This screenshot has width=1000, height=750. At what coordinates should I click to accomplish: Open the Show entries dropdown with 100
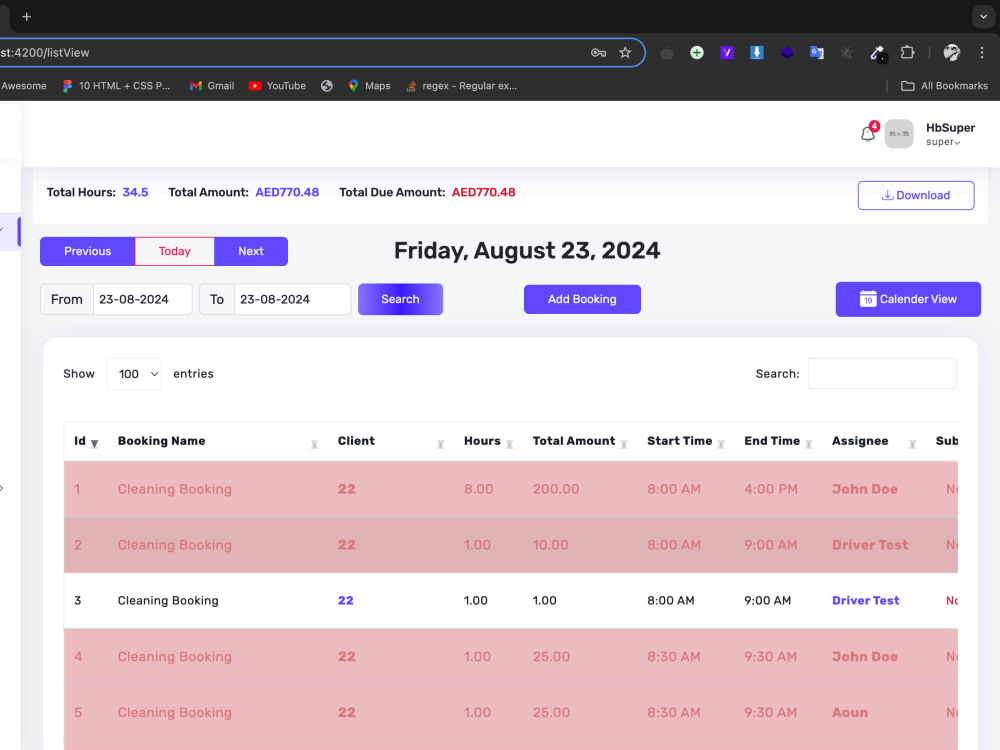(135, 374)
